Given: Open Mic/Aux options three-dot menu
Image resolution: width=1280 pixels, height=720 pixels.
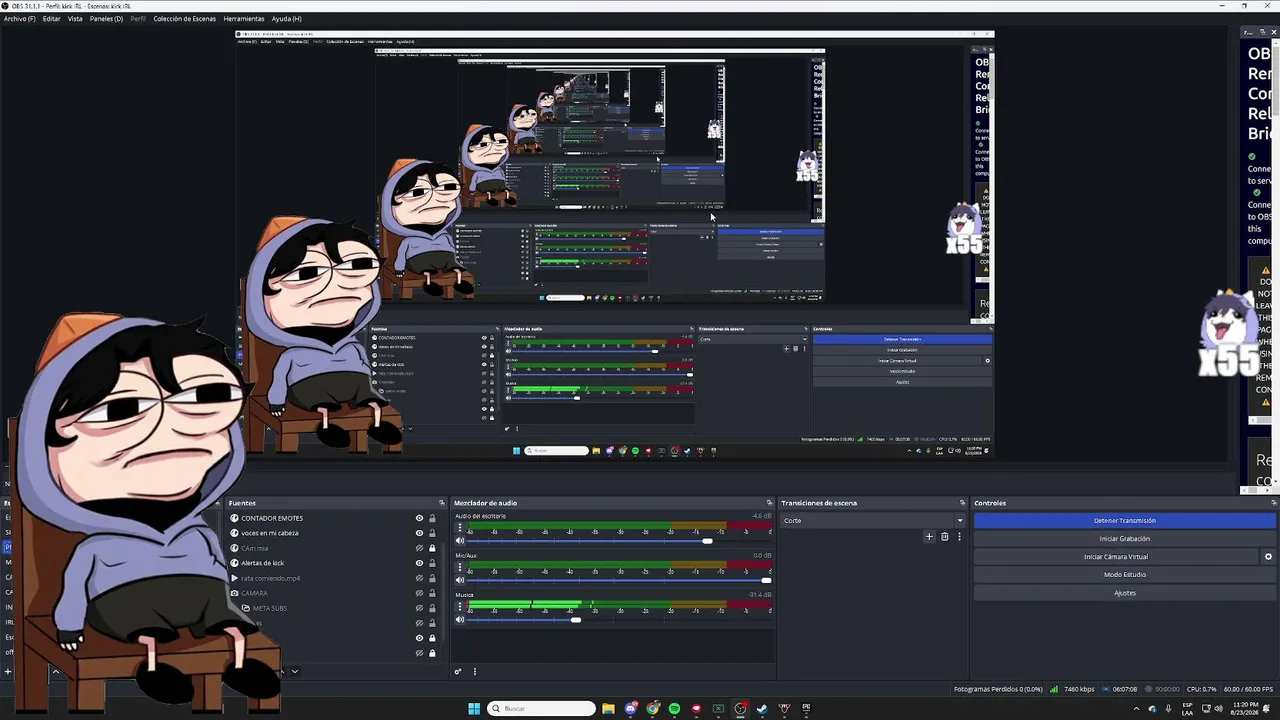Looking at the screenshot, I should click(x=460, y=567).
